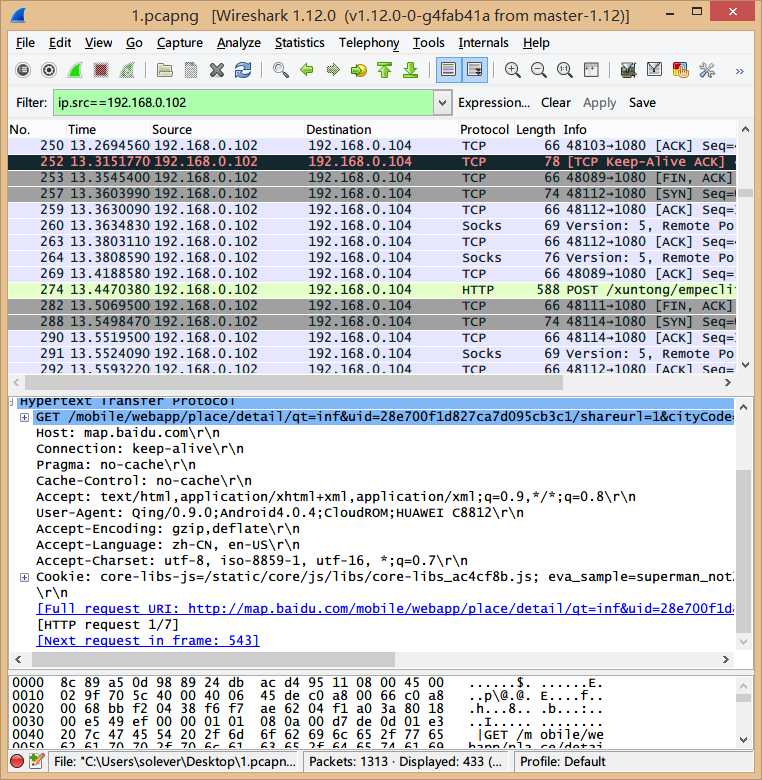Zoom in on packet text
This screenshot has width=762, height=780.
513,70
